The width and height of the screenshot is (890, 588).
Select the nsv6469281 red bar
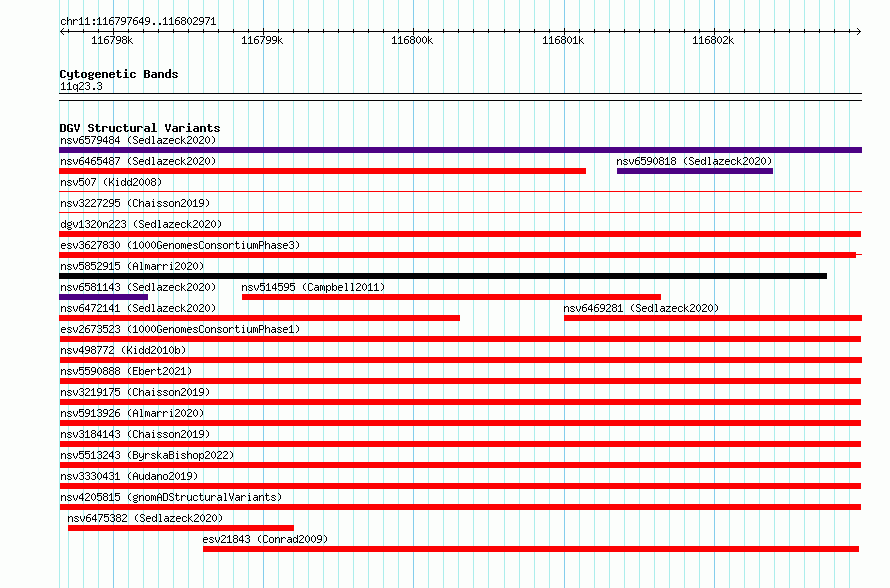[x=713, y=318]
